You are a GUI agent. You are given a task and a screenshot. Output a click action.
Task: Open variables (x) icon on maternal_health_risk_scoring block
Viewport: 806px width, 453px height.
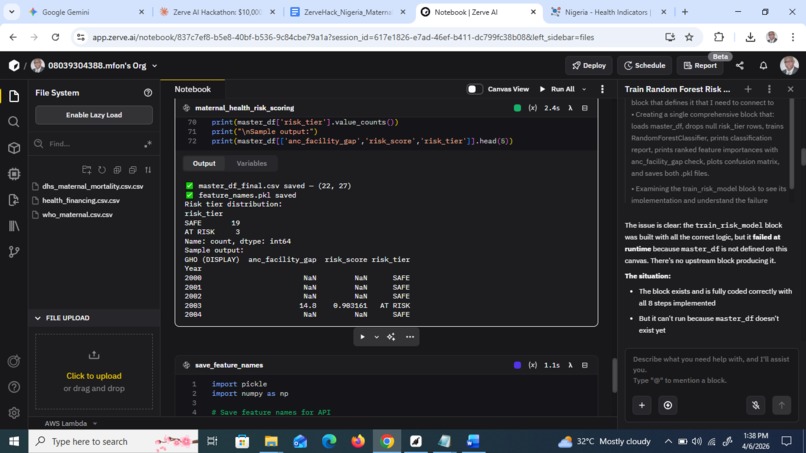pos(533,108)
